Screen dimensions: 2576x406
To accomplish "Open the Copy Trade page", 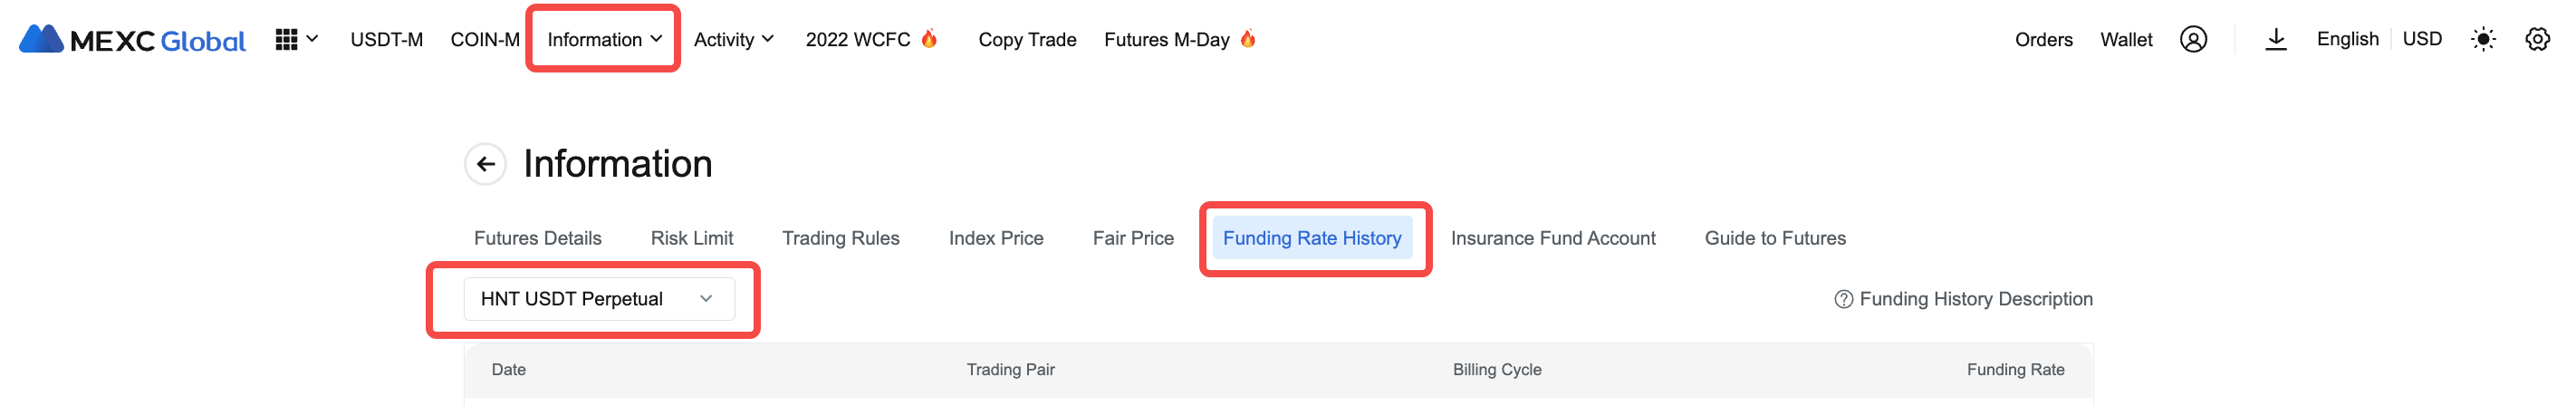I will click(1027, 40).
